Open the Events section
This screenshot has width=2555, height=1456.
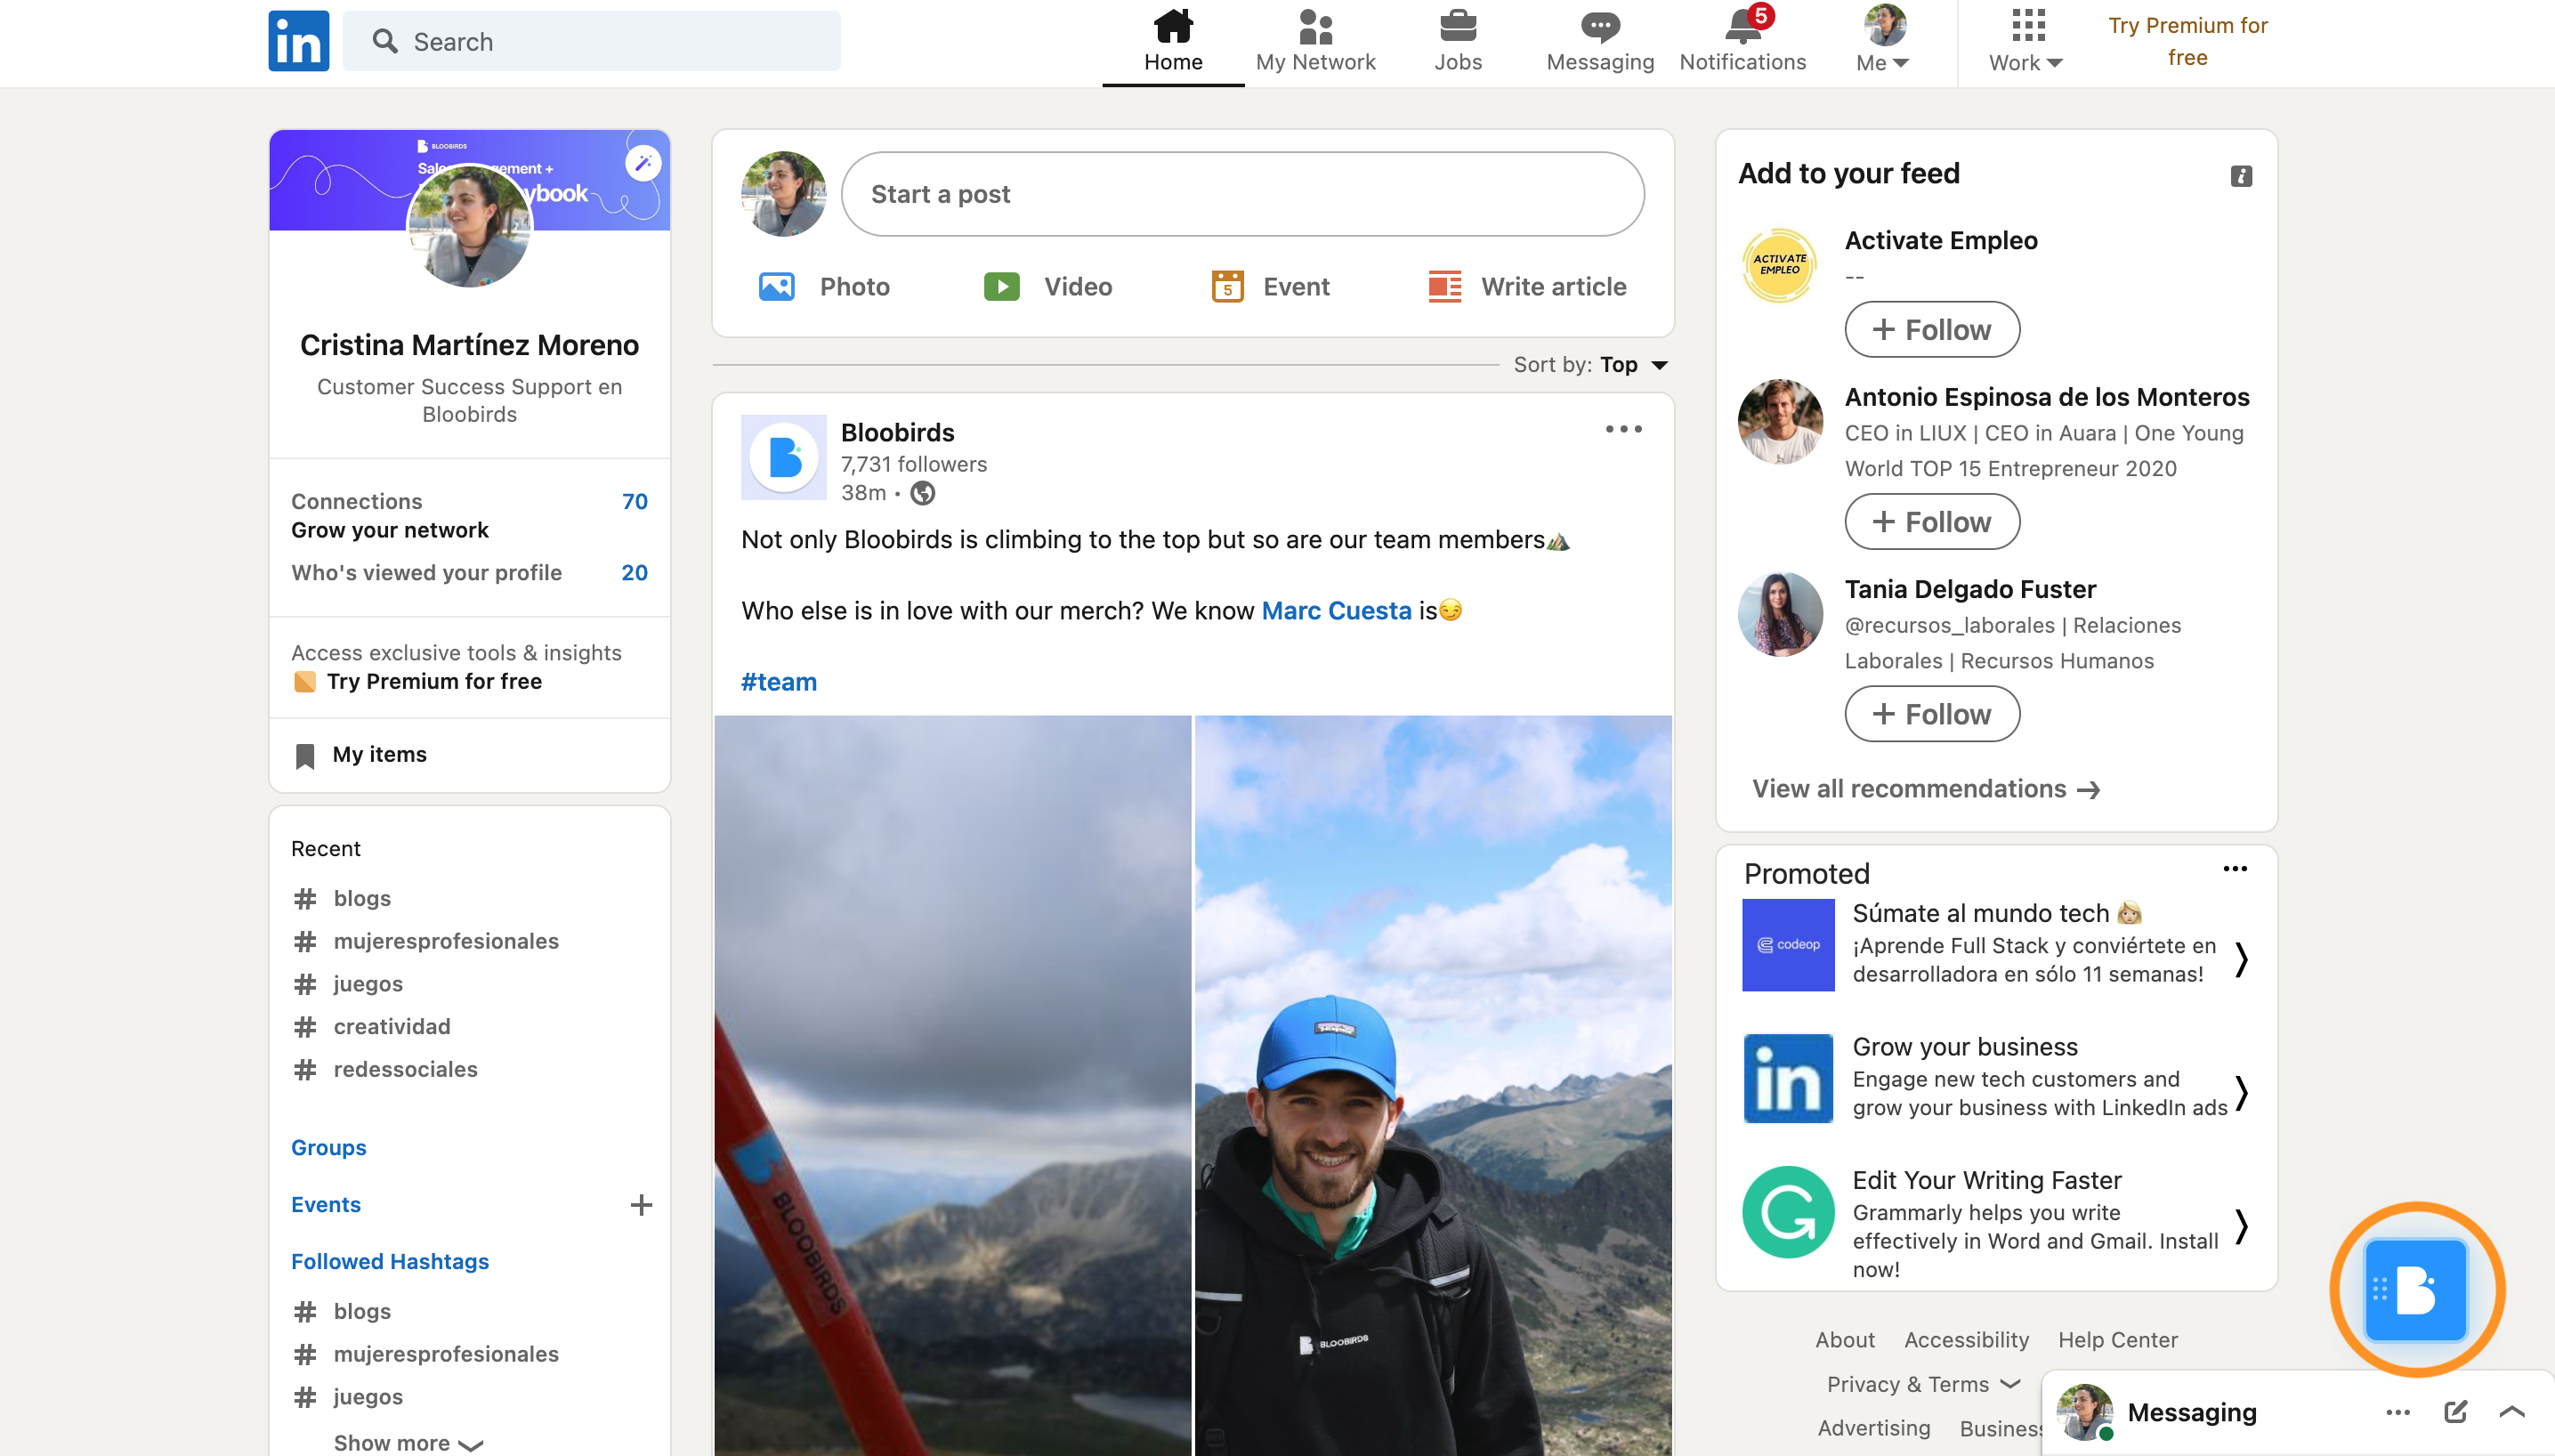pos(326,1204)
